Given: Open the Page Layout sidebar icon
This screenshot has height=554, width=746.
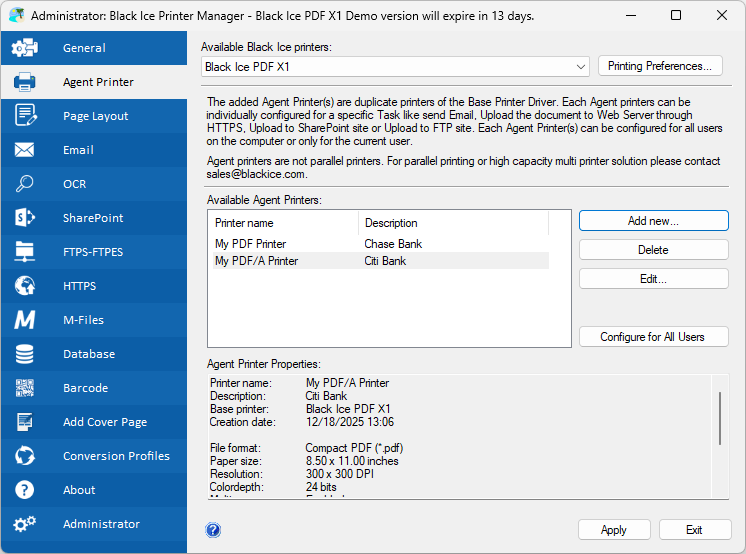Looking at the screenshot, I should [25, 116].
